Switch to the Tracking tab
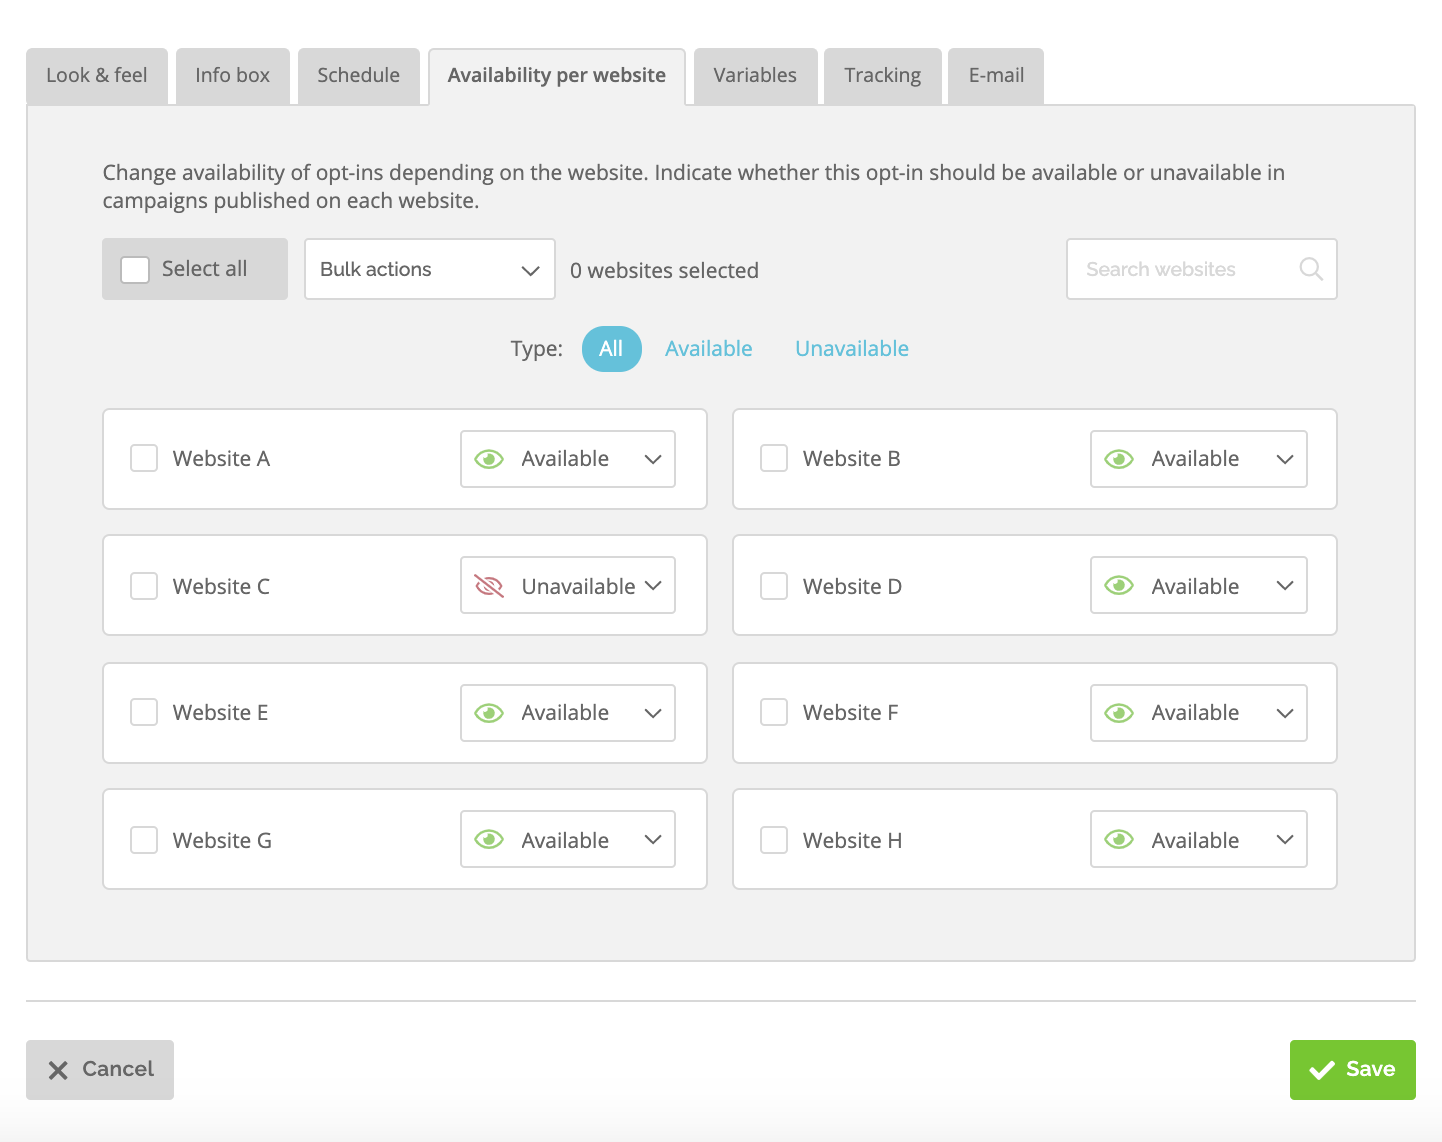1442x1142 pixels. pyautogui.click(x=883, y=76)
